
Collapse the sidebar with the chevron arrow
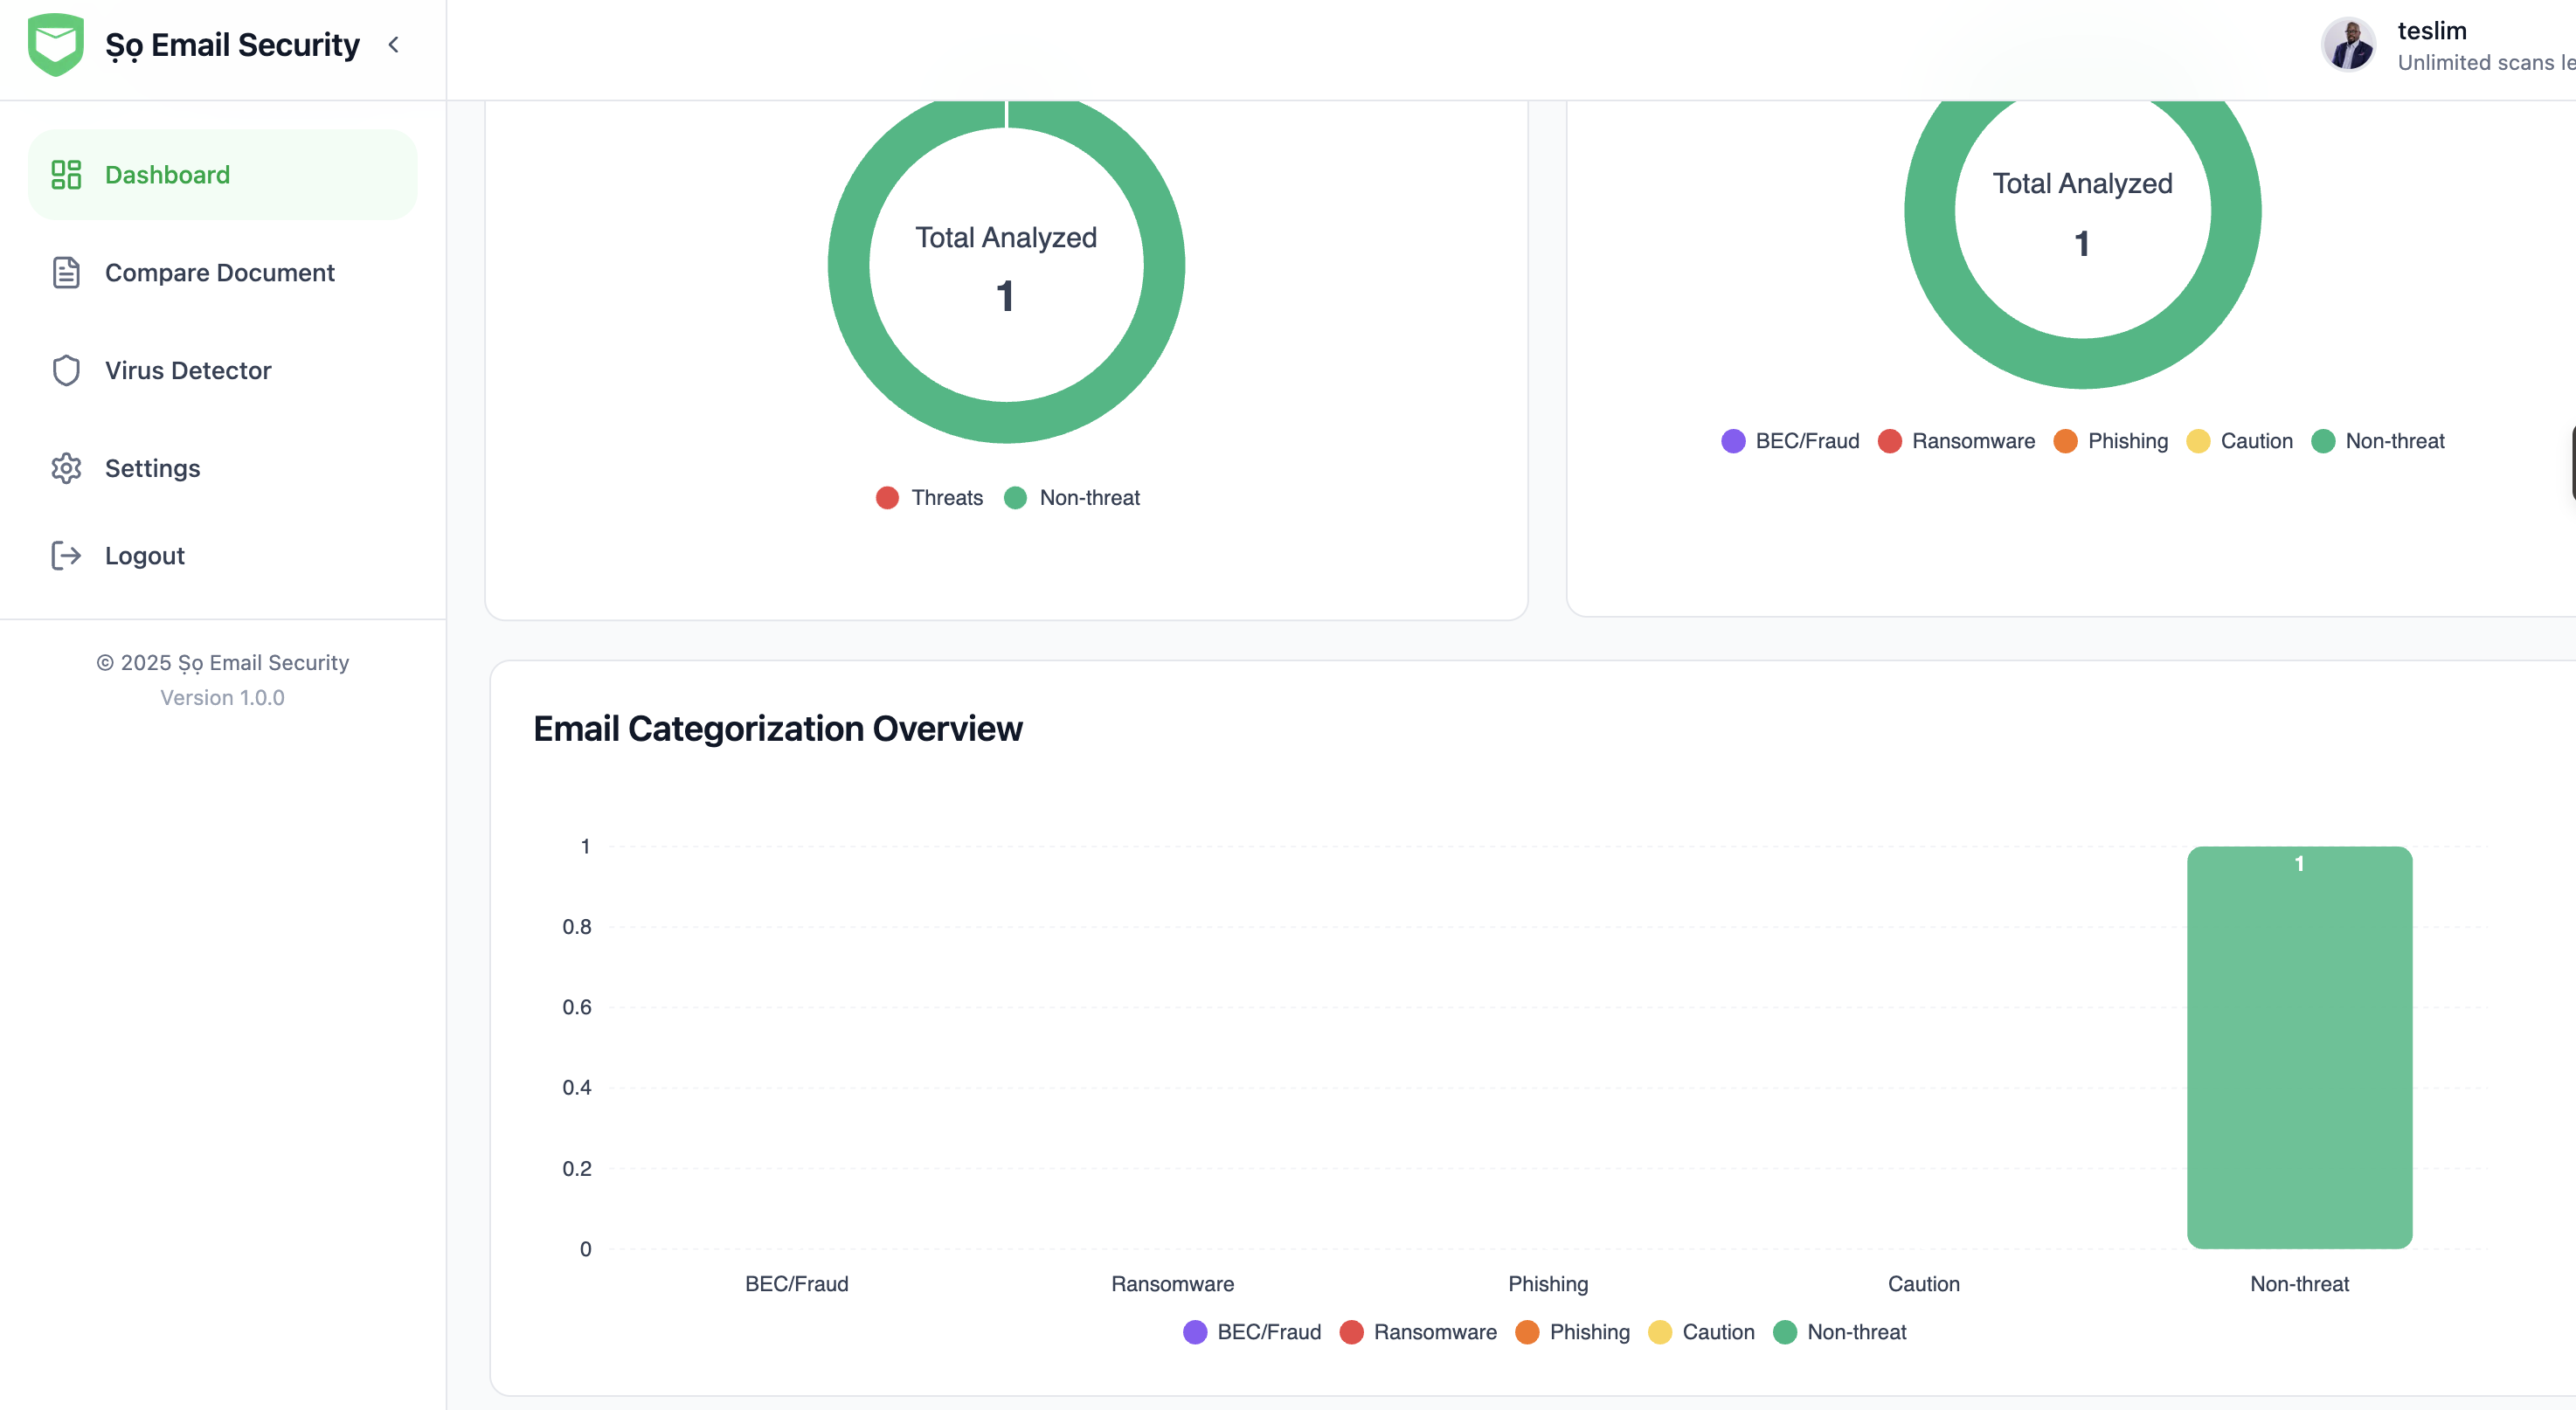pos(394,45)
